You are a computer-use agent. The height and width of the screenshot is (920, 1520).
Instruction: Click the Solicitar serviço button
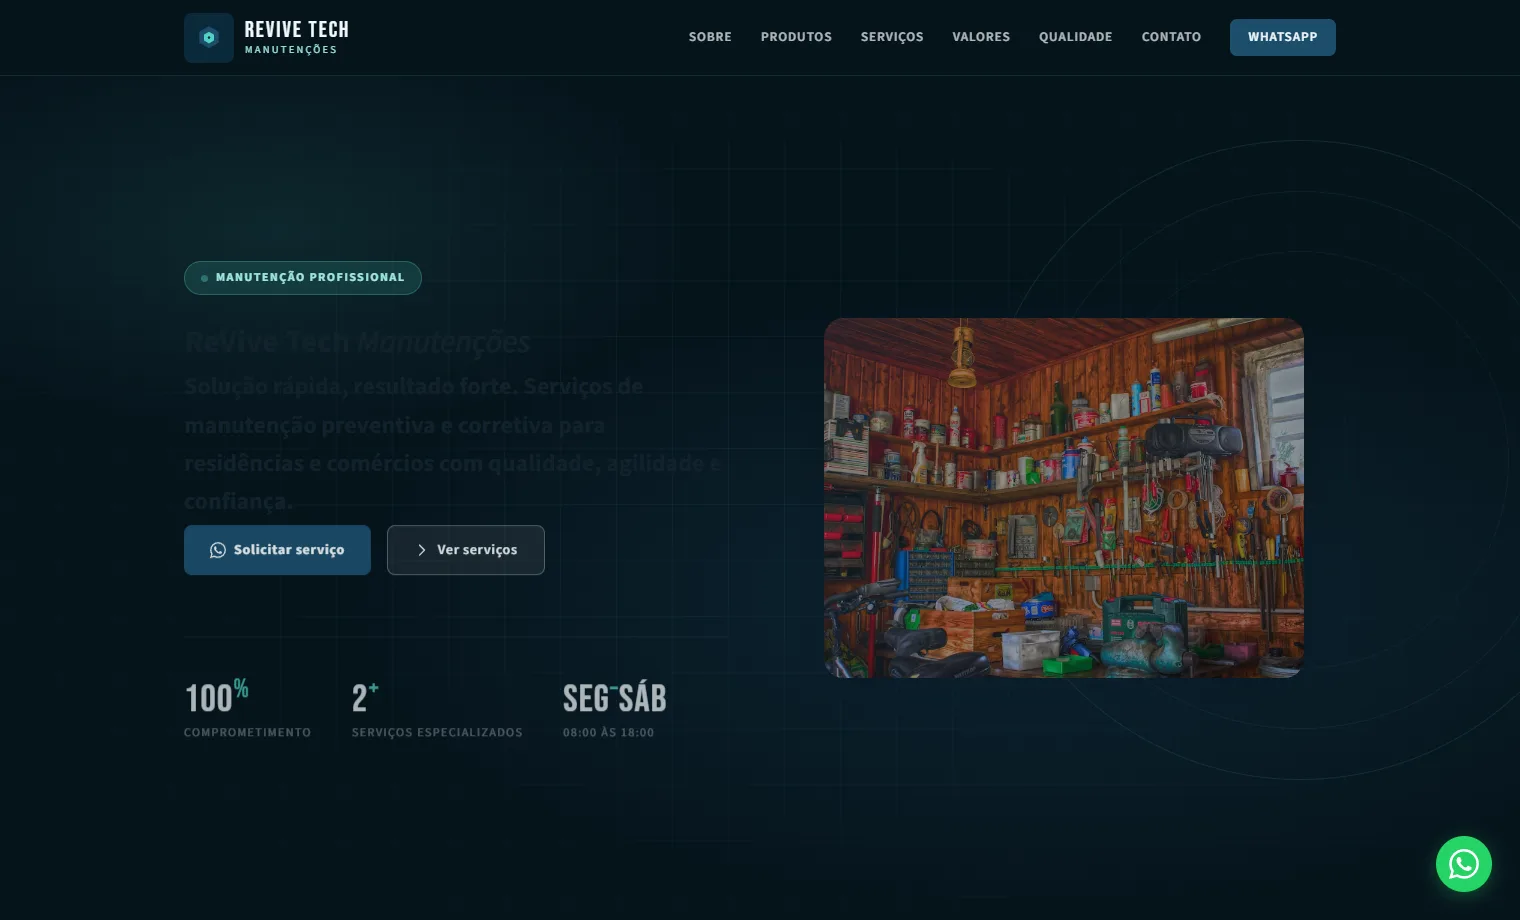pyautogui.click(x=277, y=550)
